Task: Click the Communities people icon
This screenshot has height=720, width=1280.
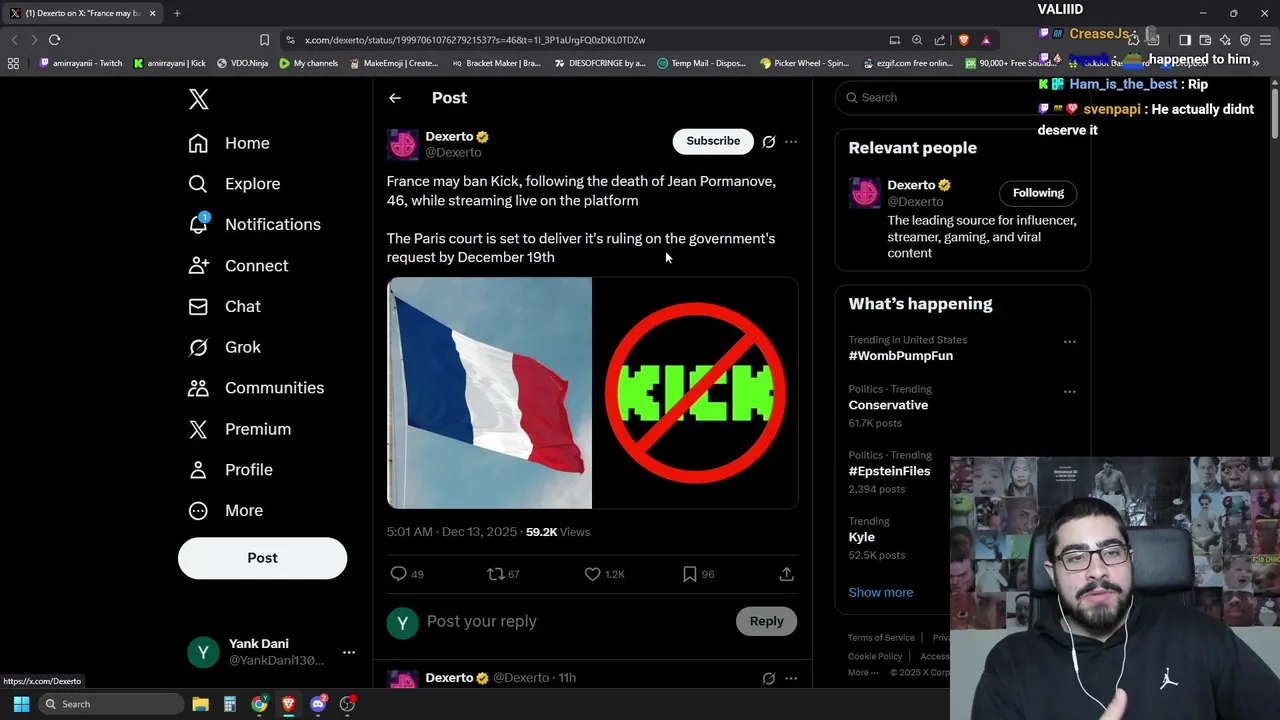Action: (198, 388)
